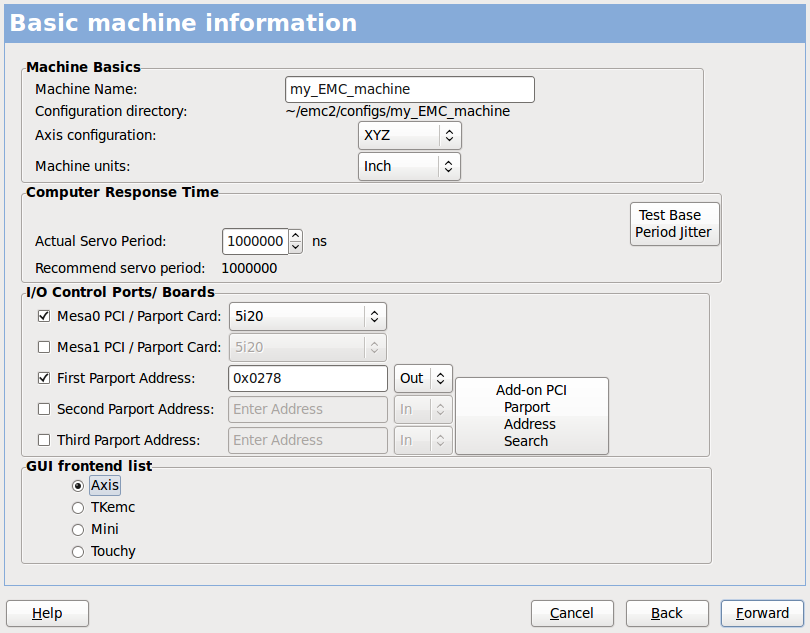Uncheck the First Parport Address checkbox
Viewport: 810px width, 633px height.
click(43, 378)
